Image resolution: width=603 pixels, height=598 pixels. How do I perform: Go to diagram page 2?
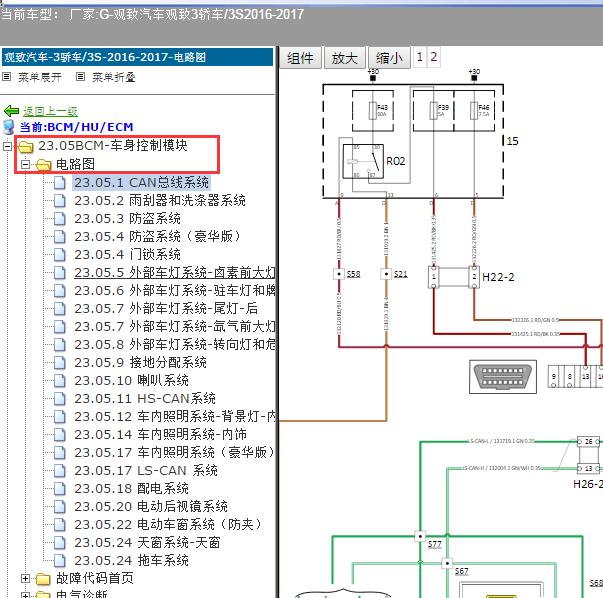click(433, 57)
